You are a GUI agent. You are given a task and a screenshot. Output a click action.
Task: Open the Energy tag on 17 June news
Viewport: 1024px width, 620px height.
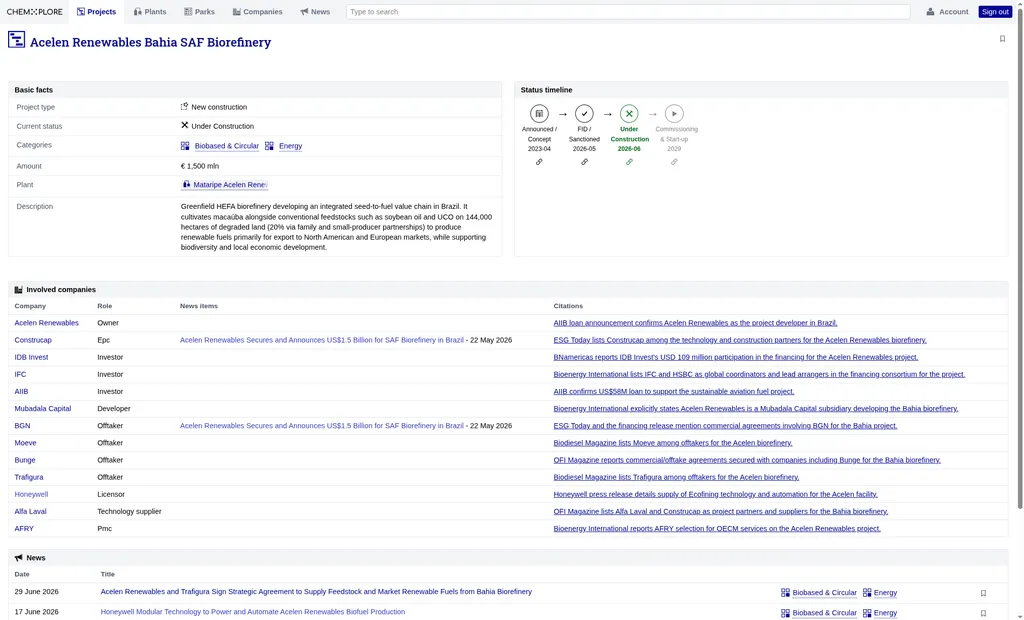[885, 613]
